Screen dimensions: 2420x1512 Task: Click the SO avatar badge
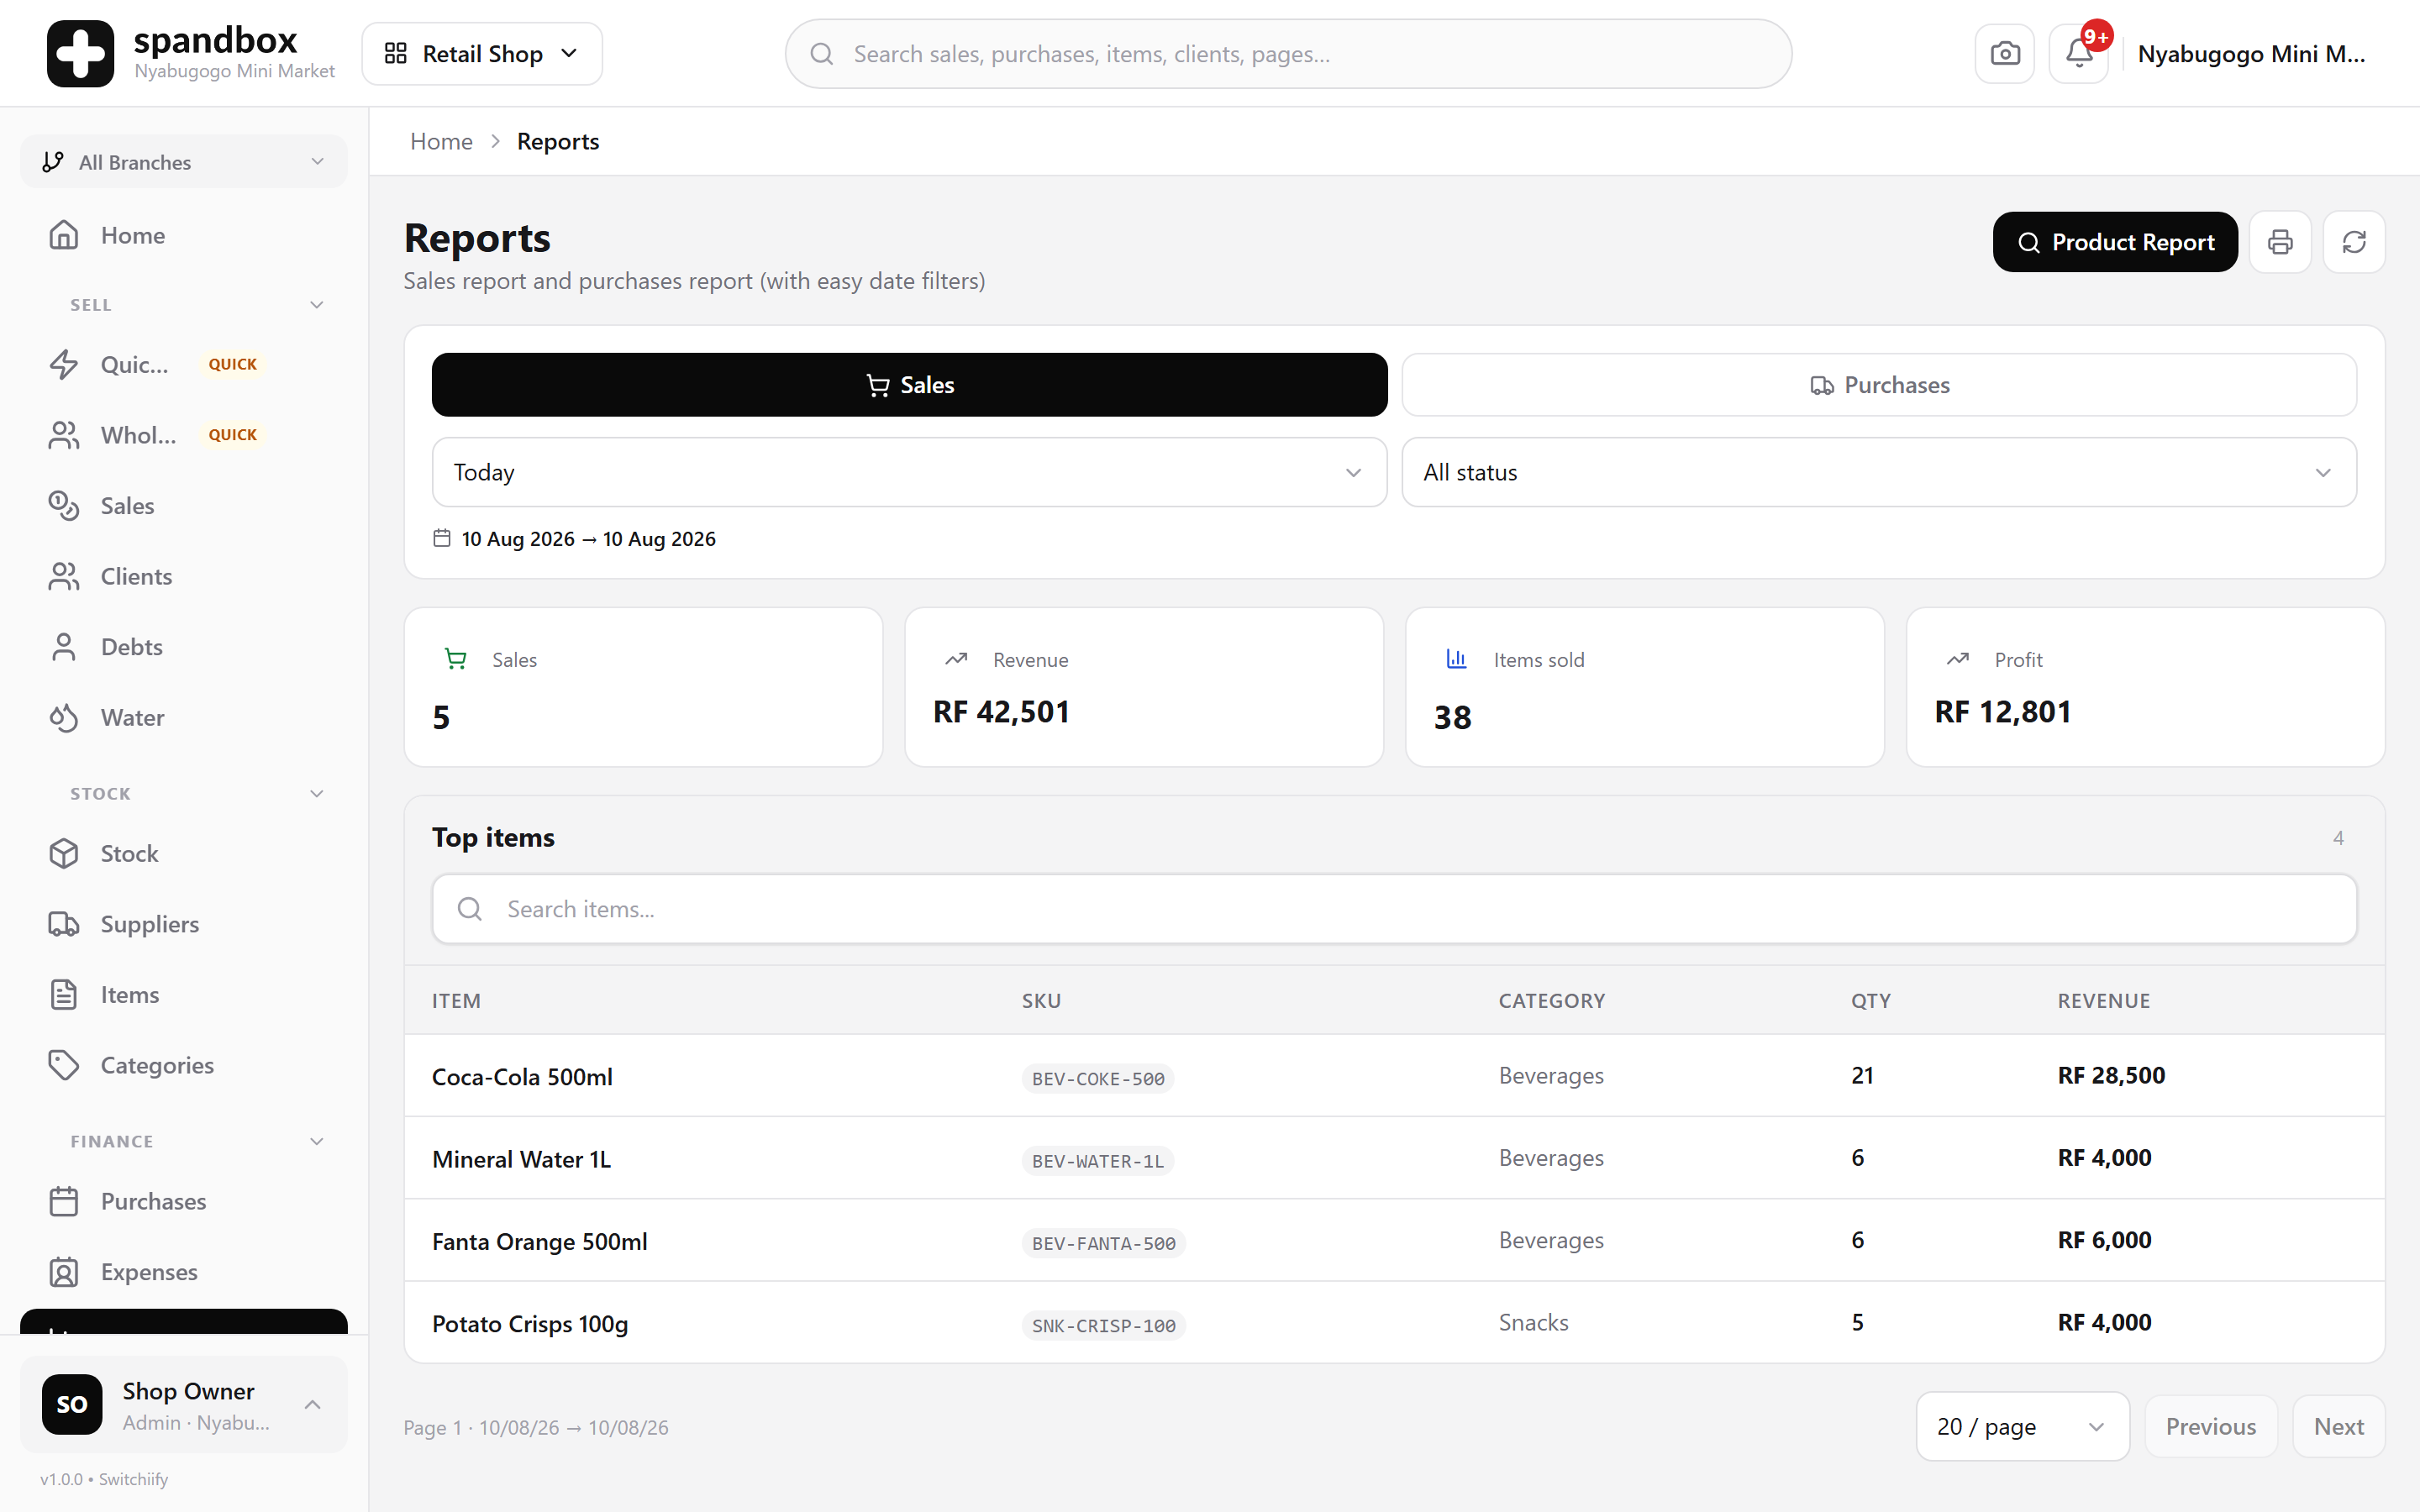72,1404
